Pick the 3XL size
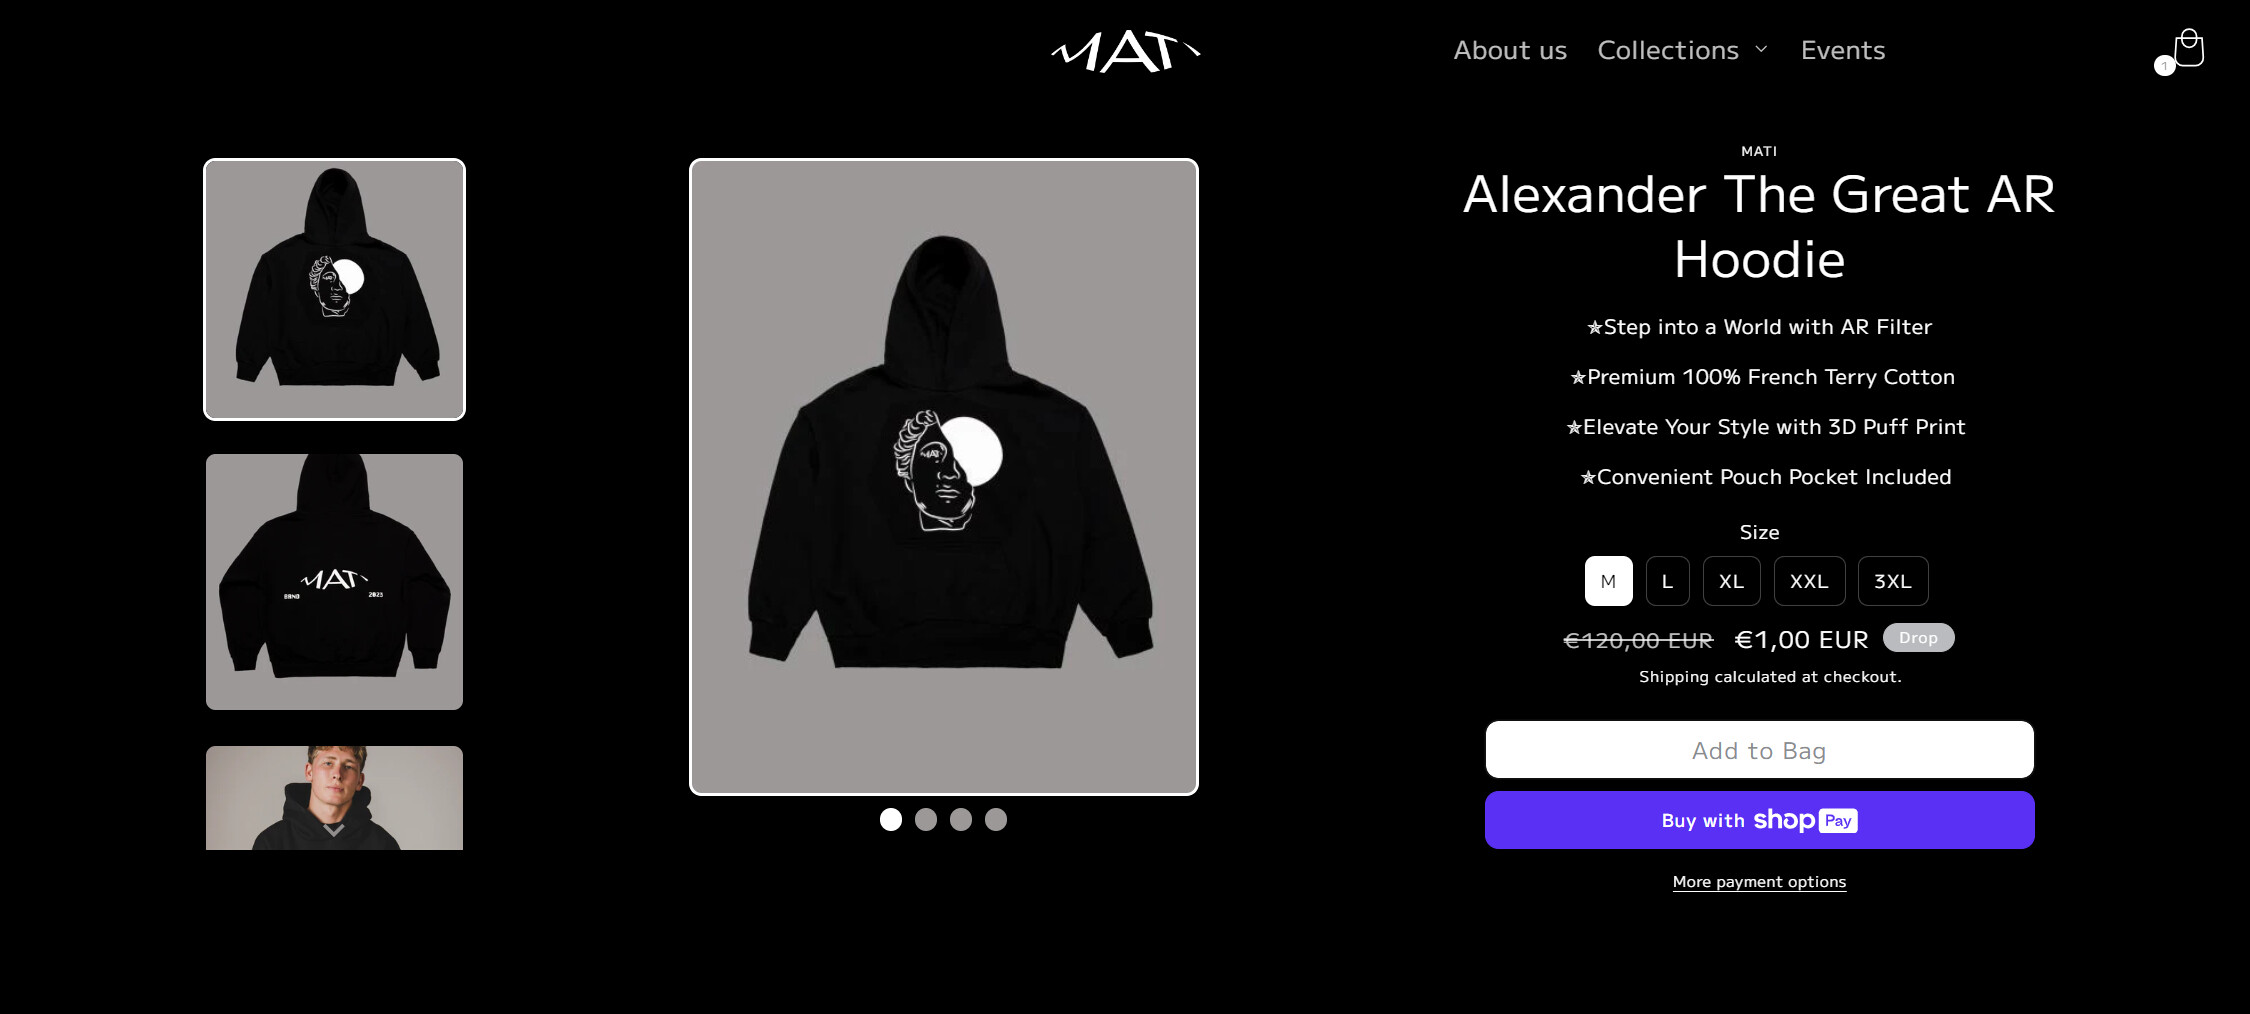This screenshot has width=2250, height=1014. pyautogui.click(x=1893, y=581)
